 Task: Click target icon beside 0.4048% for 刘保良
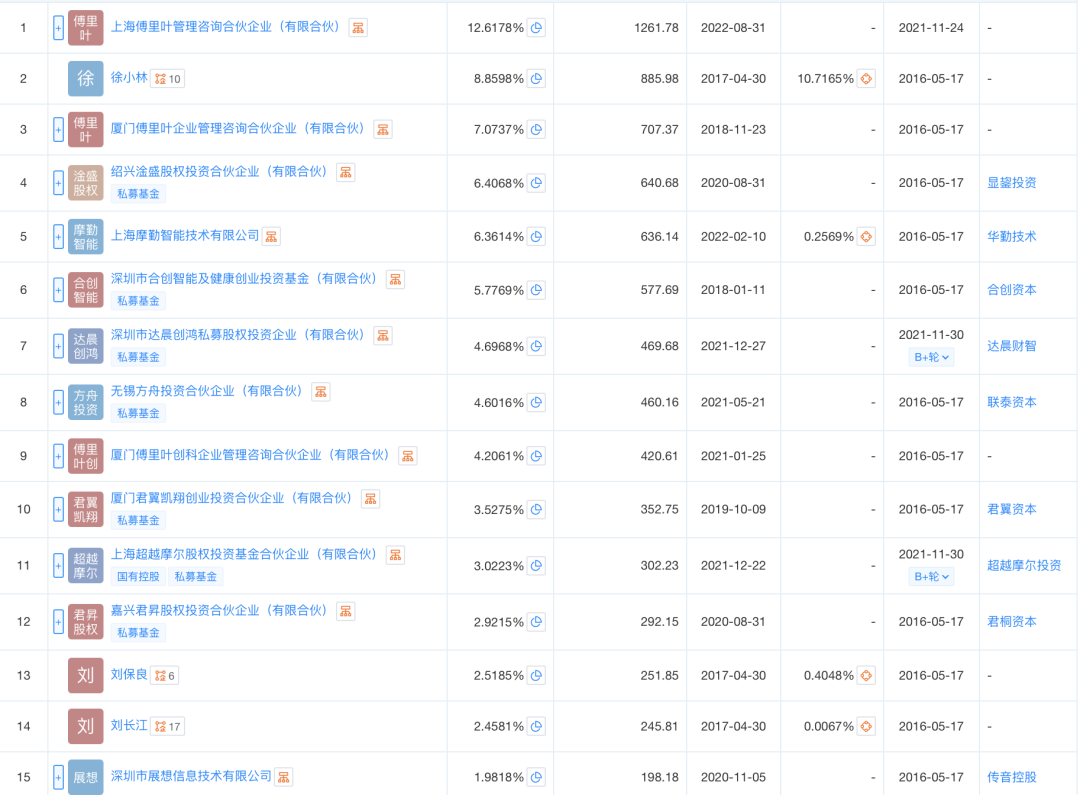coord(866,676)
